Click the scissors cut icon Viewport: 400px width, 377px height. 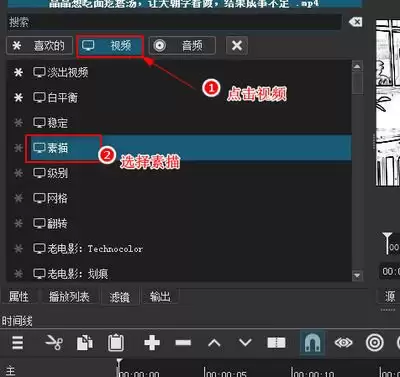[54, 342]
